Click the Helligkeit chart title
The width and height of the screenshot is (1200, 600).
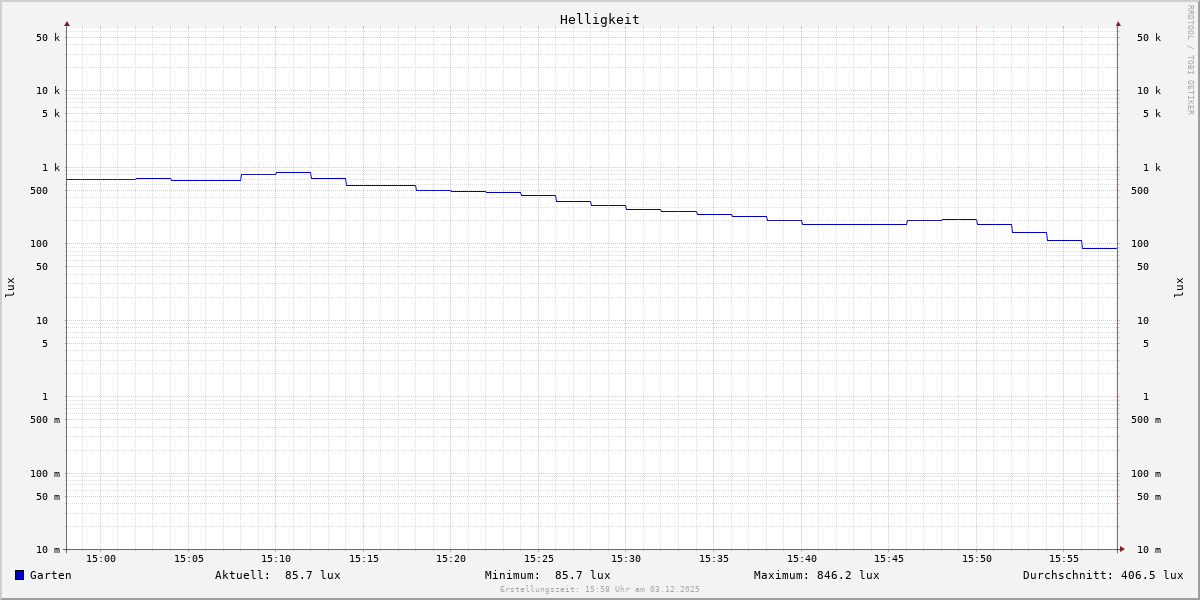tap(599, 19)
